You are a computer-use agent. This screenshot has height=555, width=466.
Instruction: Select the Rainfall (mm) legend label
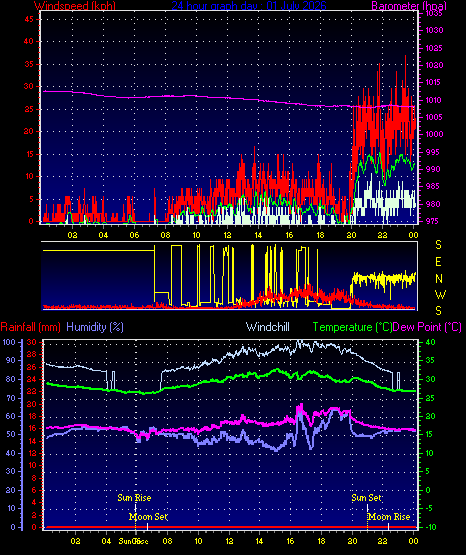point(30,327)
